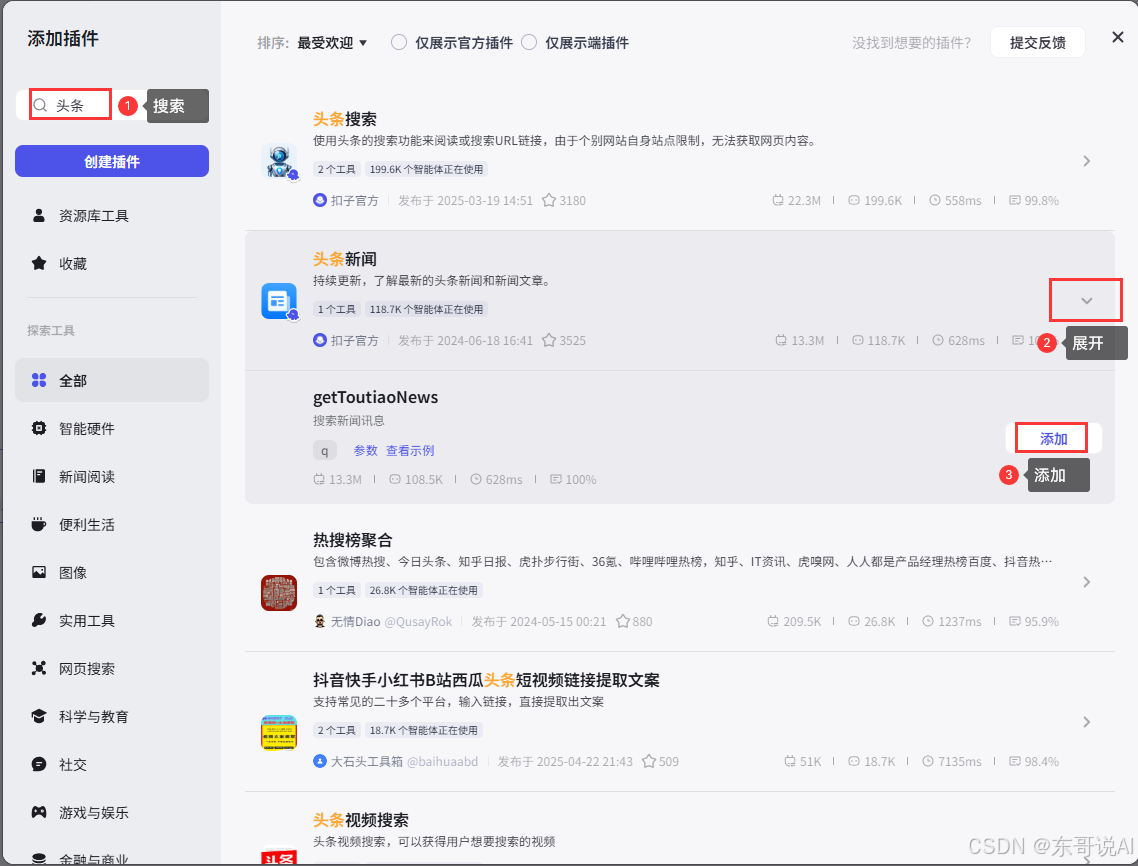This screenshot has width=1138, height=866.
Task: Click the 头条新闻 blue plugin icon
Action: coord(279,301)
